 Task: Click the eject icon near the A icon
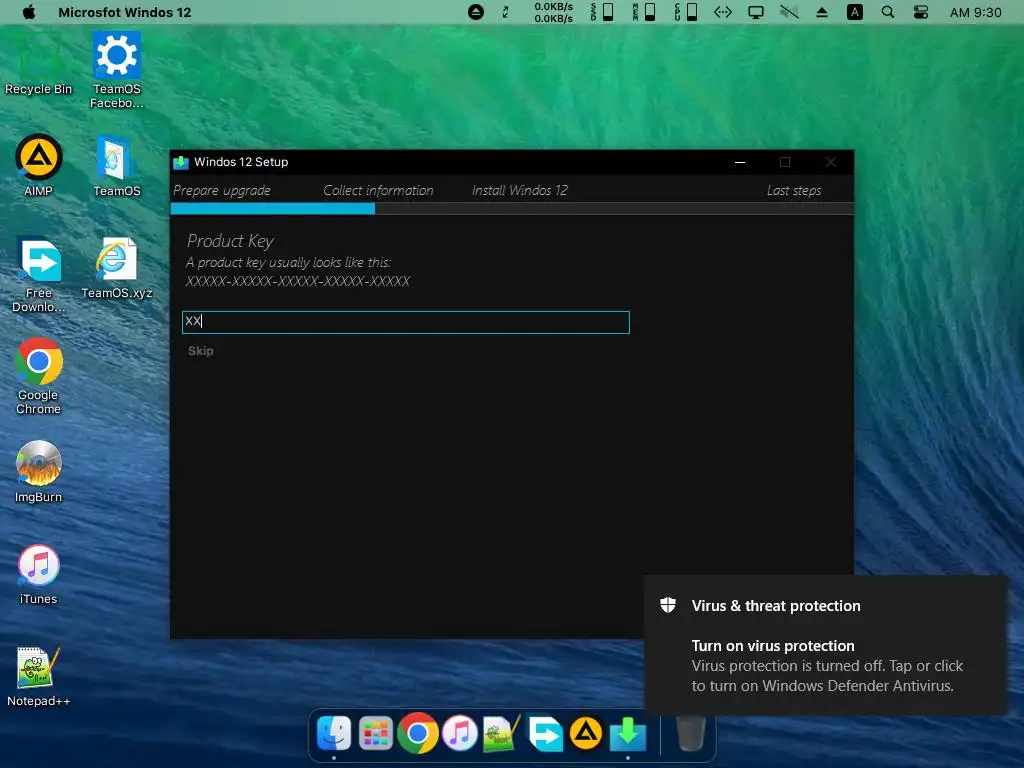coord(822,12)
